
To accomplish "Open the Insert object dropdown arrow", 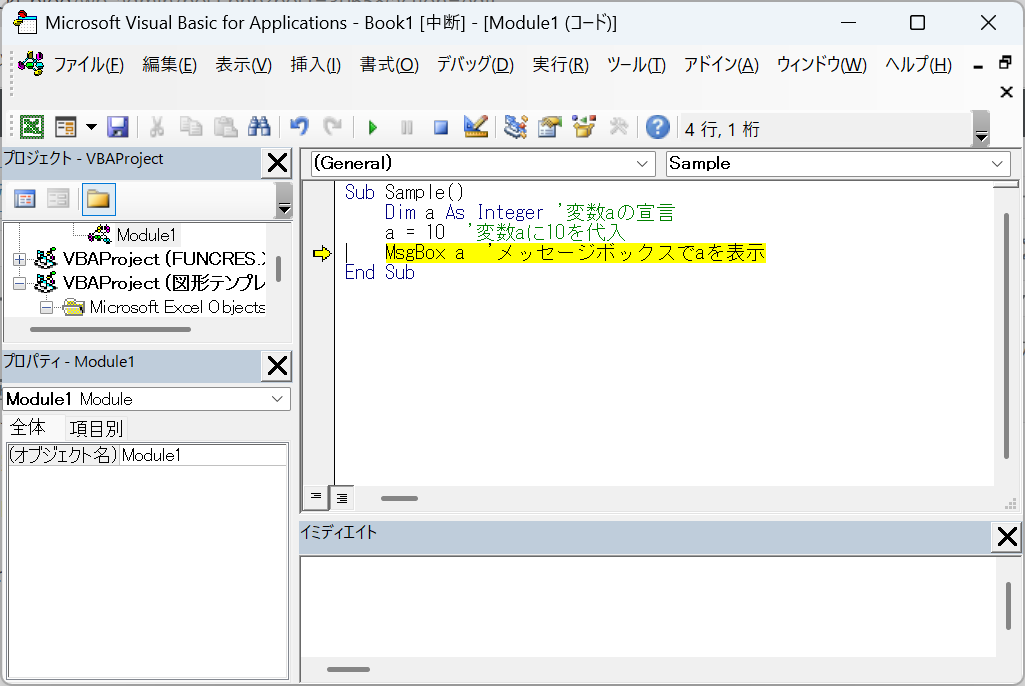I will click(x=92, y=127).
